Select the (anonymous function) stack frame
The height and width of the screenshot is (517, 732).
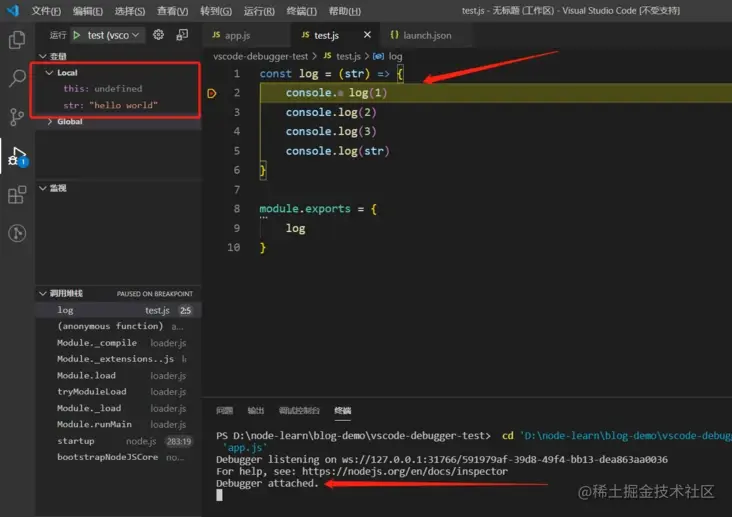[119, 326]
